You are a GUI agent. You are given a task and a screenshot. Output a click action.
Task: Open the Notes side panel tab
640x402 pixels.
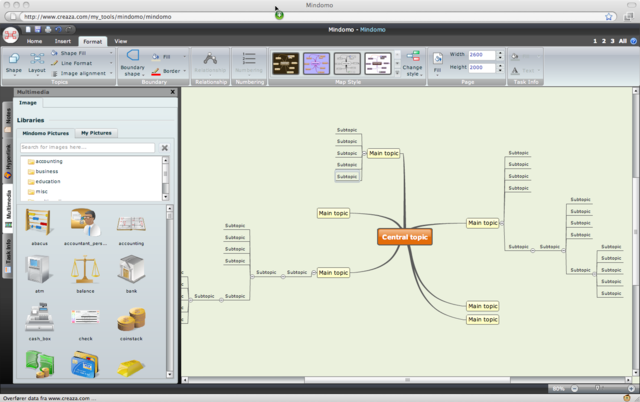tap(8, 120)
